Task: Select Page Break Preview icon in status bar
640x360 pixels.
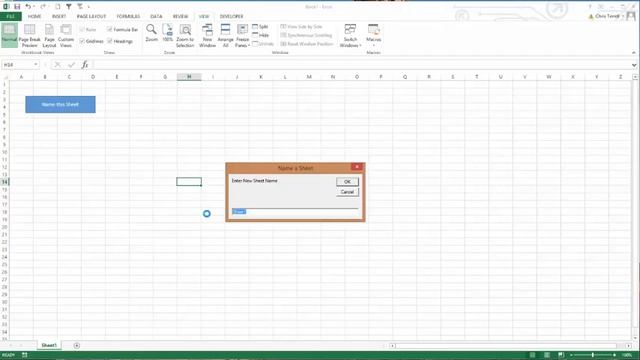Action: (x=561, y=355)
